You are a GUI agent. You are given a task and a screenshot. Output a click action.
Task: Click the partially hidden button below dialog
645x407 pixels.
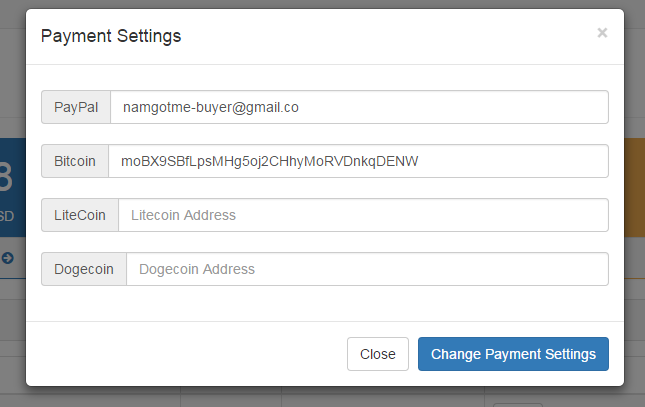click(517, 402)
